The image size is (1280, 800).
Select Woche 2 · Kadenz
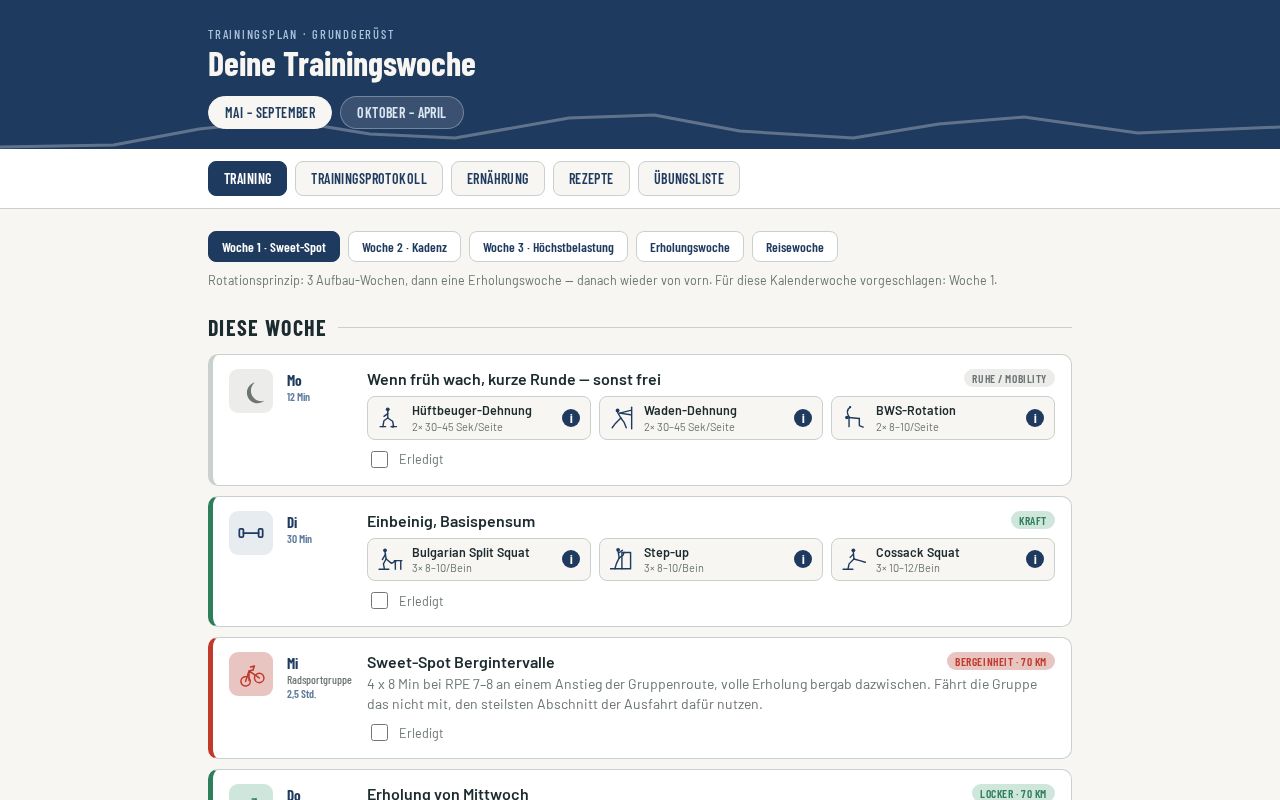tap(404, 247)
